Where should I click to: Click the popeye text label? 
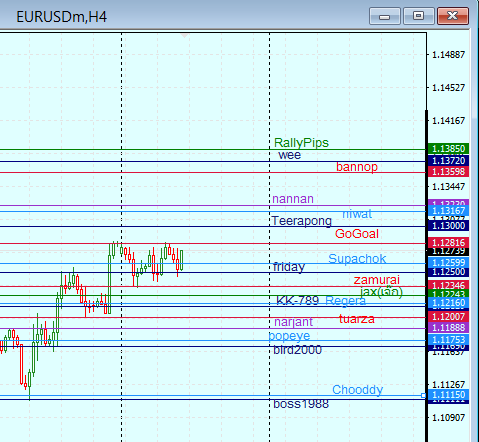[x=289, y=336]
